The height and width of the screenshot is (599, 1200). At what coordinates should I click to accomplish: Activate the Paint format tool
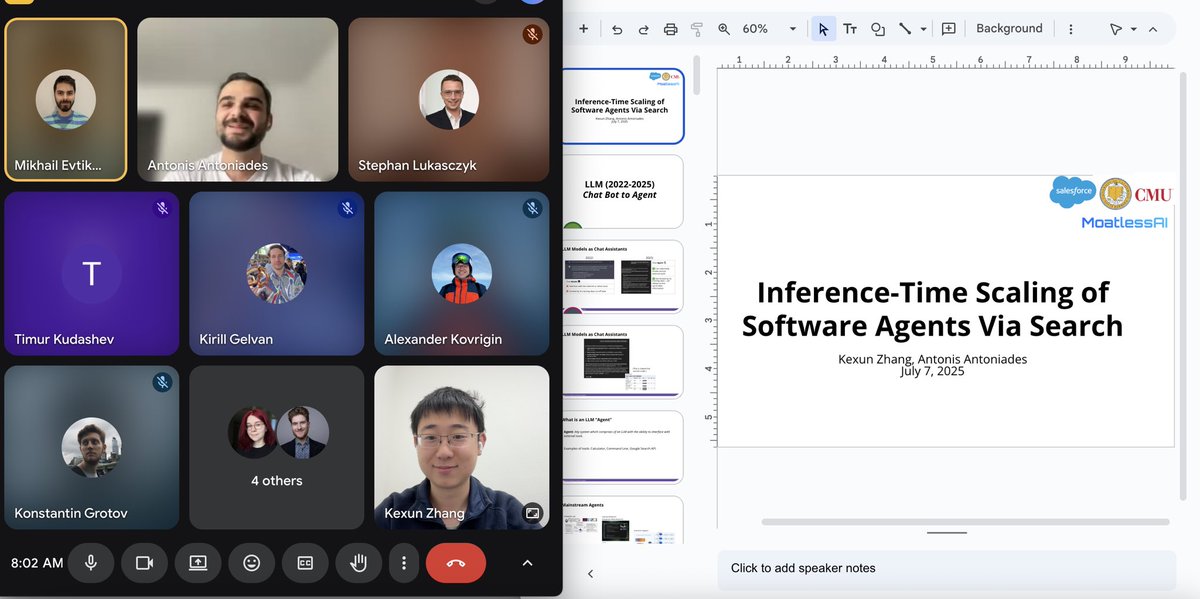pos(697,29)
